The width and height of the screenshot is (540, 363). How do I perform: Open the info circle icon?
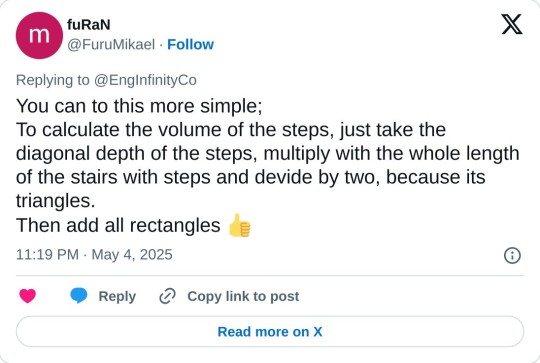tap(512, 256)
